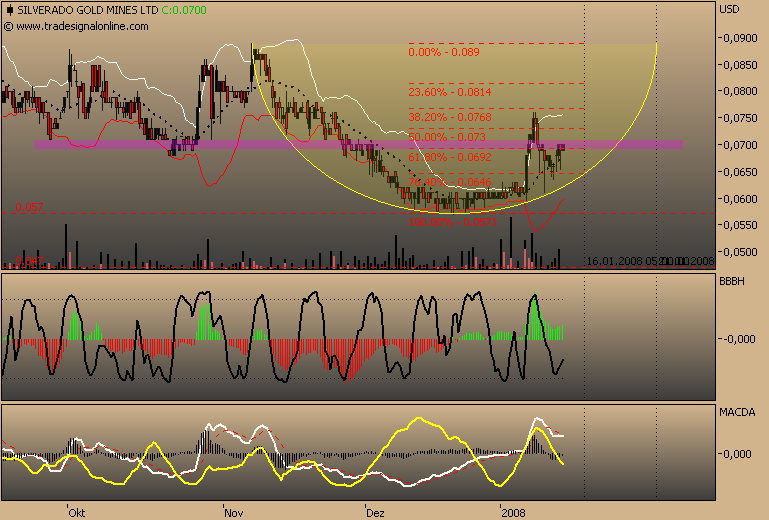The image size is (769, 520).
Task: Click the 38.20% - 0.0768 Fibonacci label
Action: (450, 117)
